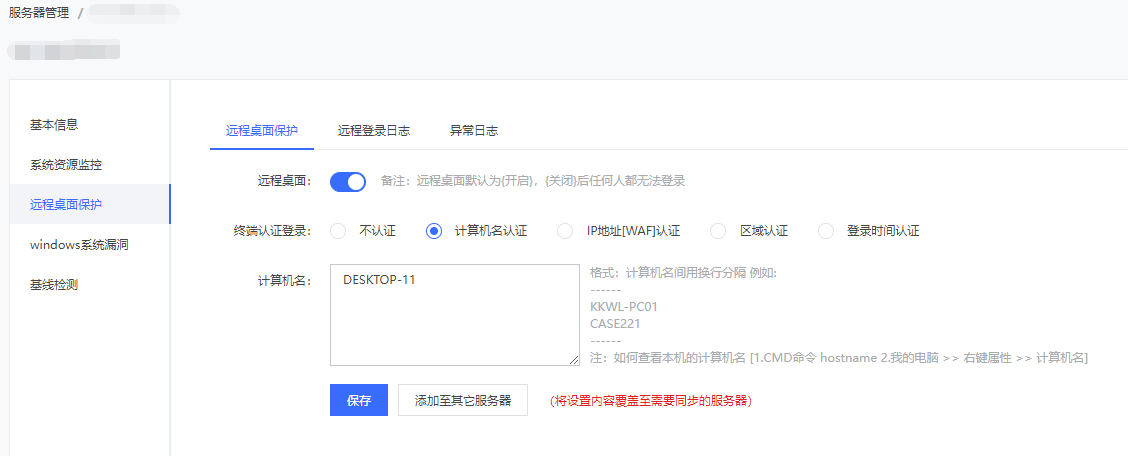Select the 不认证 radio option
1128x456 pixels.
click(338, 231)
